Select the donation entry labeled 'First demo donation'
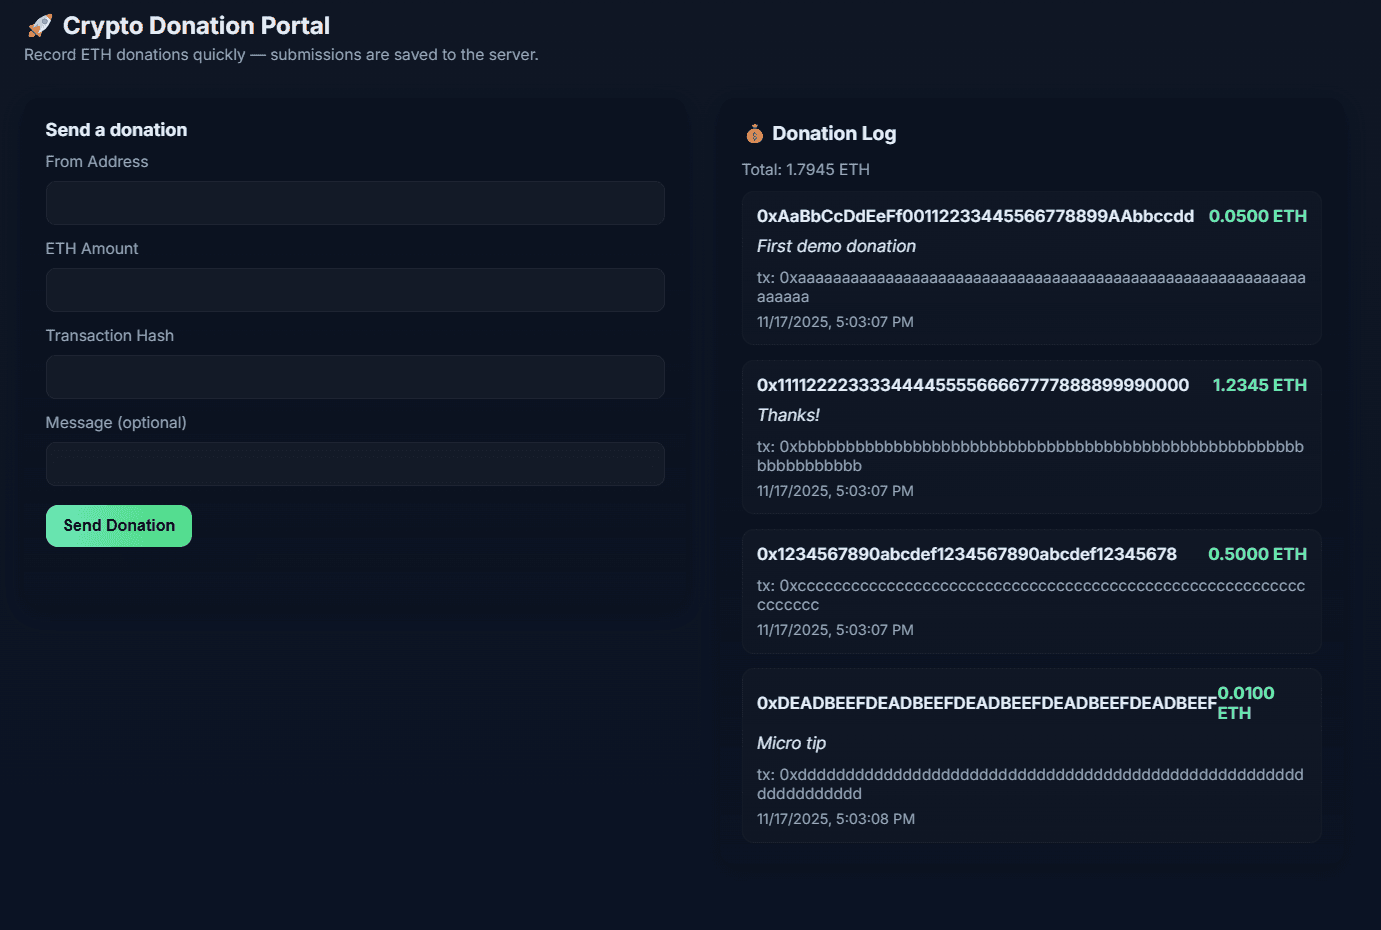The height and width of the screenshot is (930, 1381). [836, 245]
